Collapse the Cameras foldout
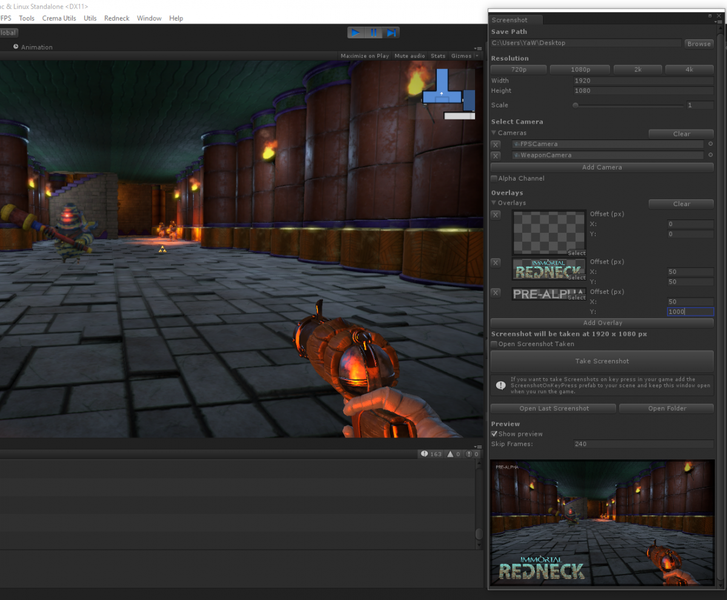This screenshot has width=727, height=600. click(494, 133)
